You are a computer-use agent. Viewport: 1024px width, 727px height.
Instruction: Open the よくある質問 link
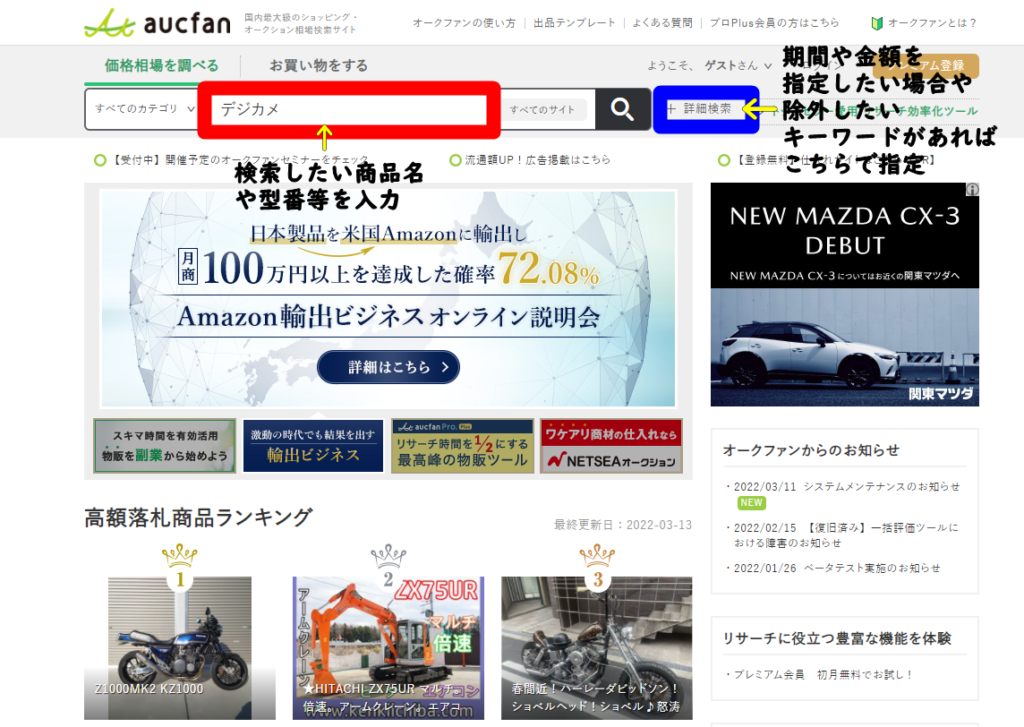point(662,23)
